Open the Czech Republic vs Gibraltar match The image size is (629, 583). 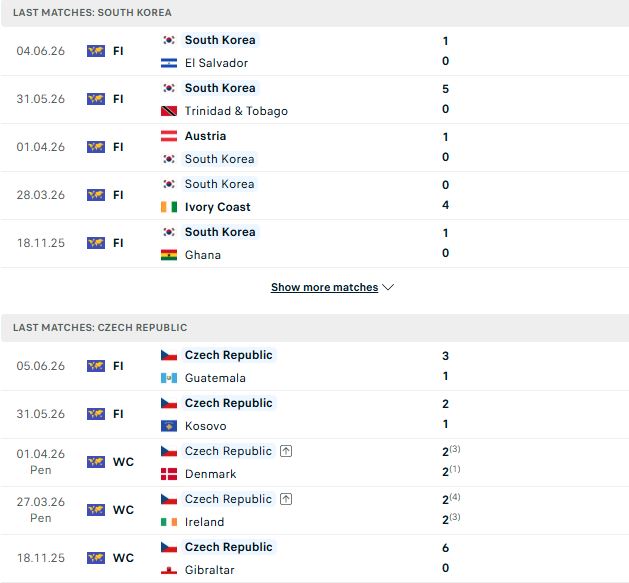click(x=314, y=559)
